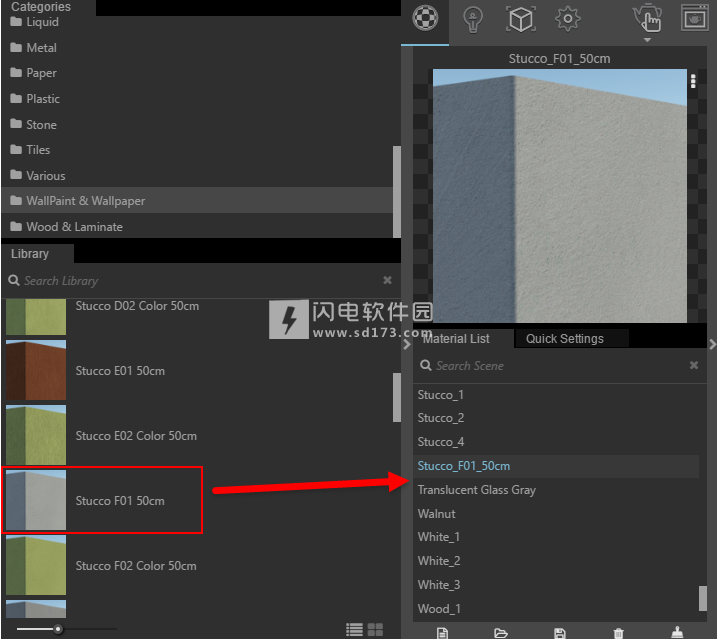The image size is (717, 639).
Task: Clear the Search Scene field
Action: point(694,365)
